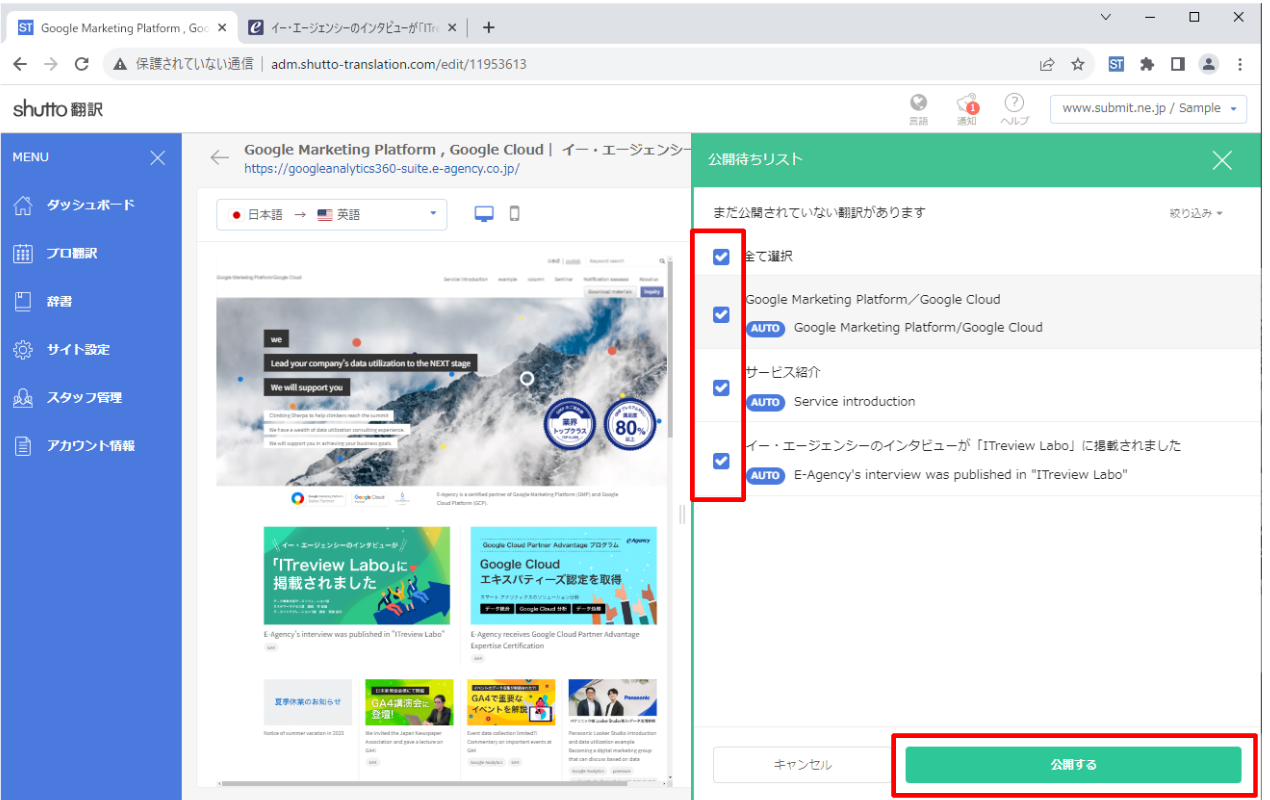Click the GA4で重要なイベント thumbnail
The image size is (1270, 800).
pyautogui.click(x=511, y=702)
